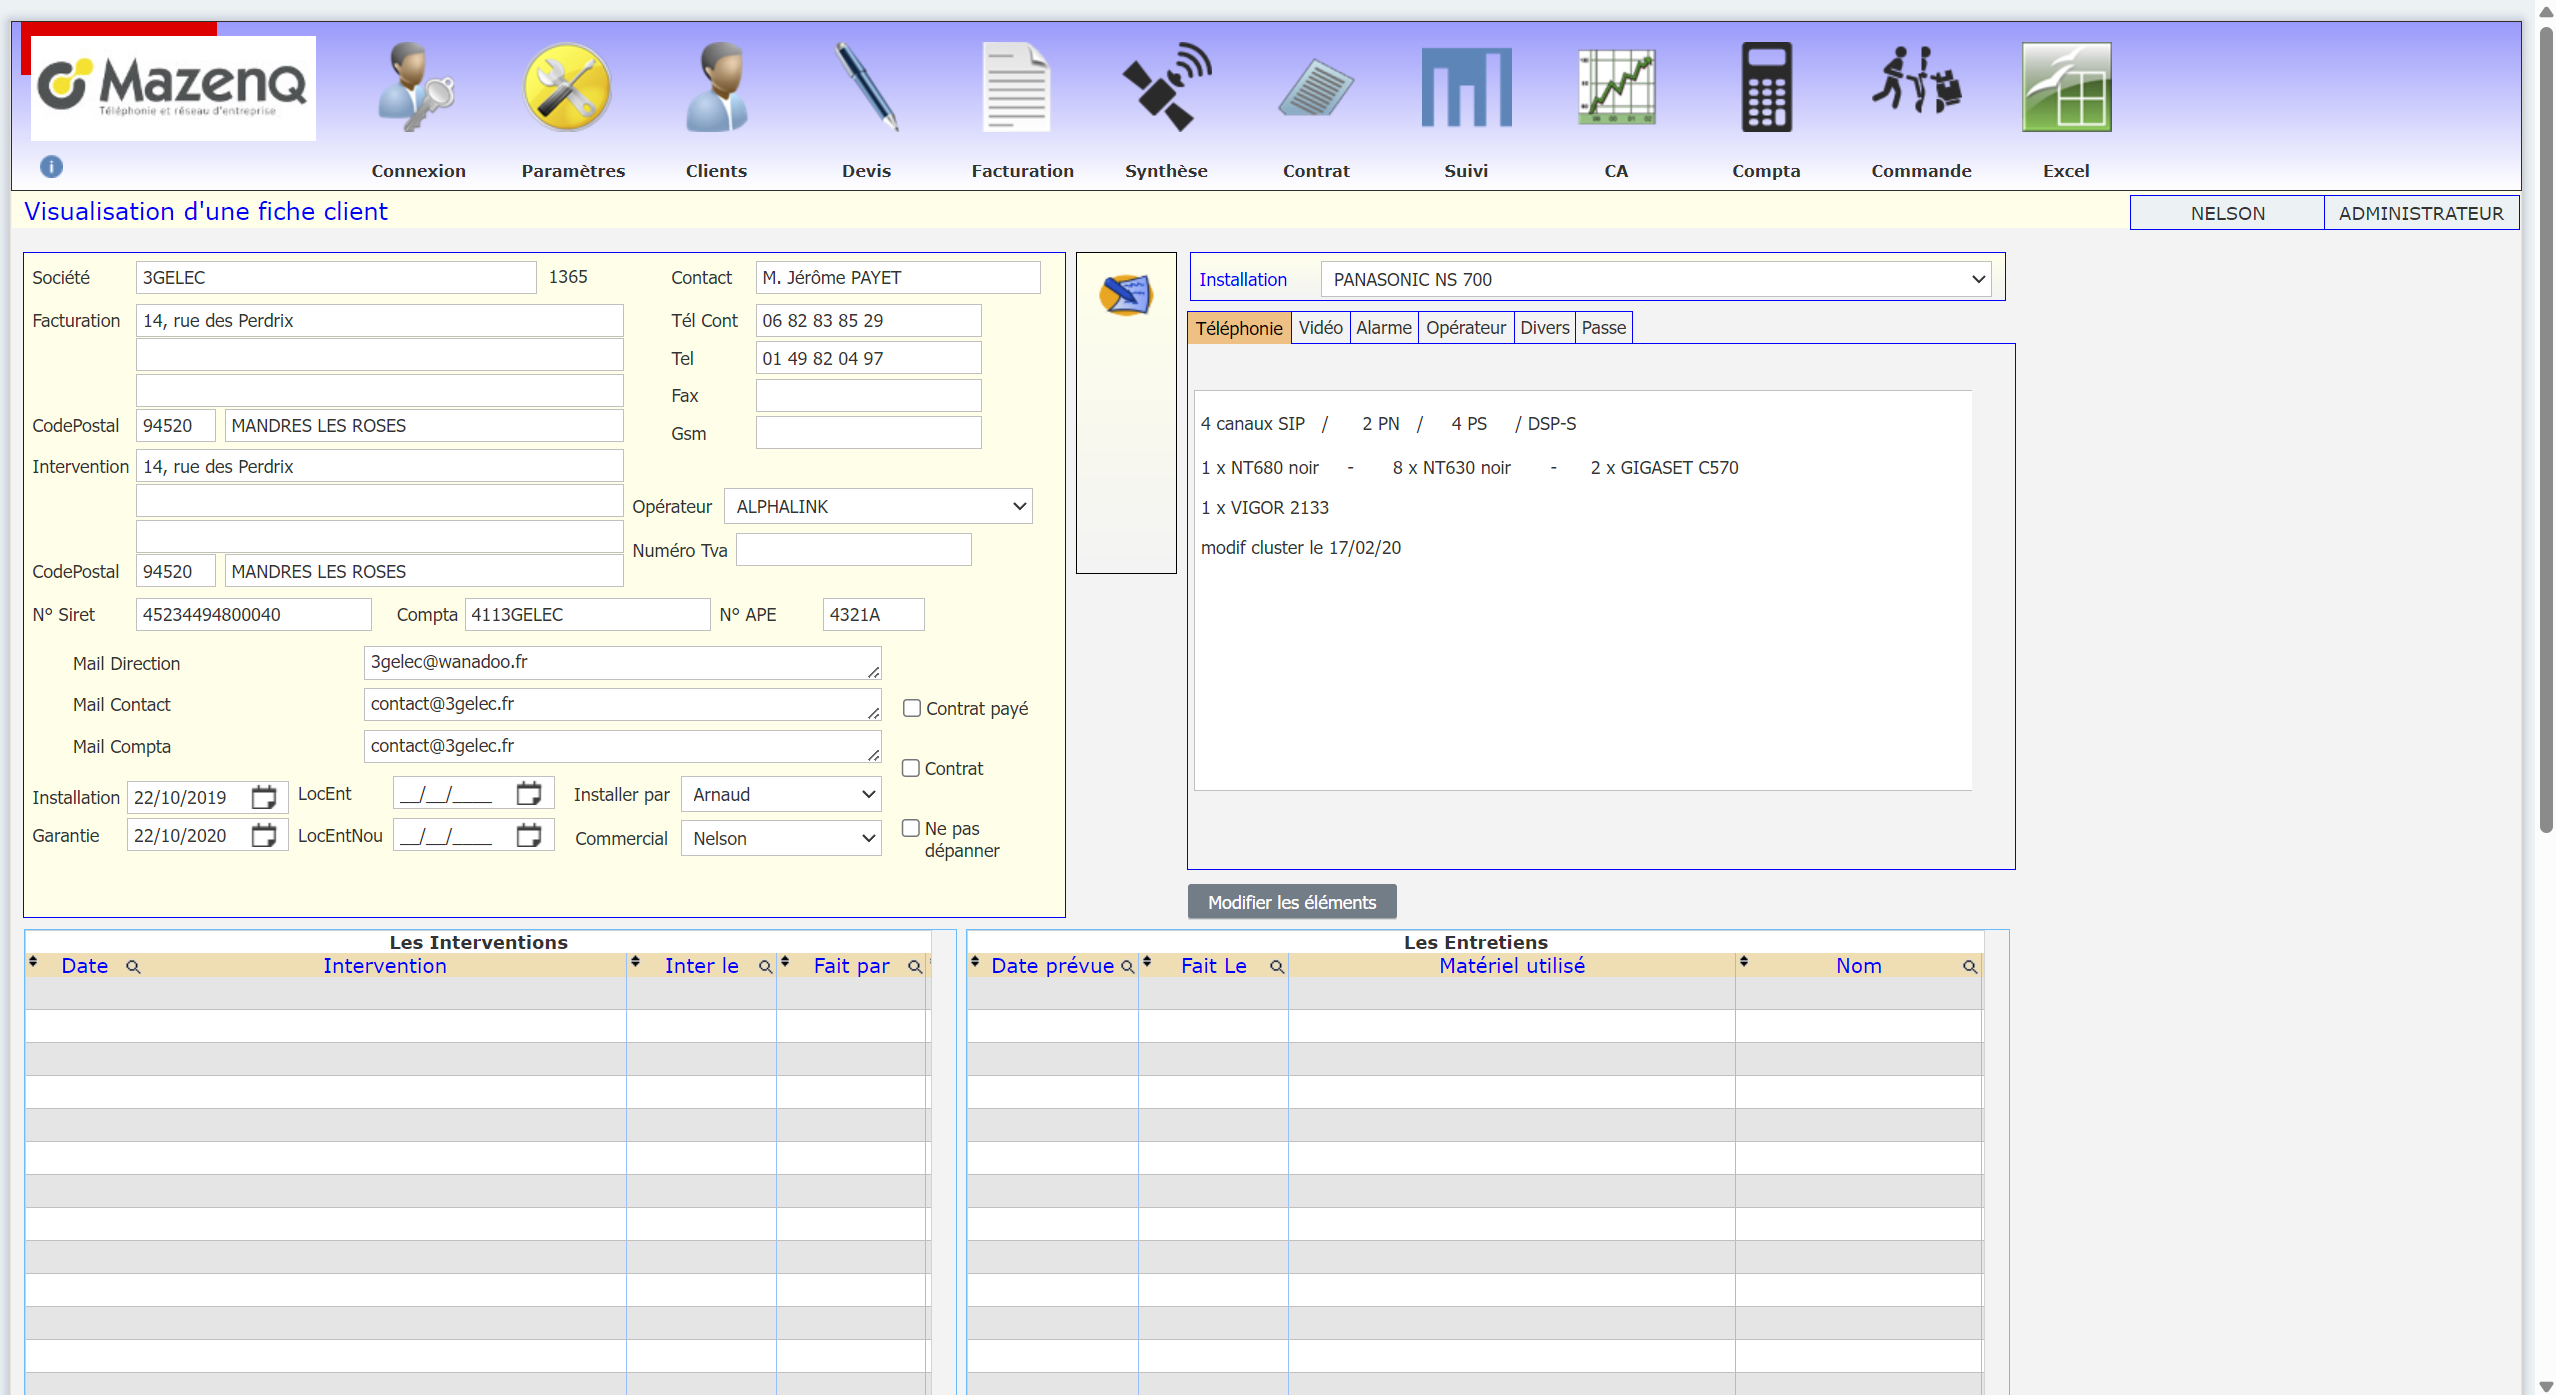Click the ADMINISTRATEUR role button

coord(2421,213)
